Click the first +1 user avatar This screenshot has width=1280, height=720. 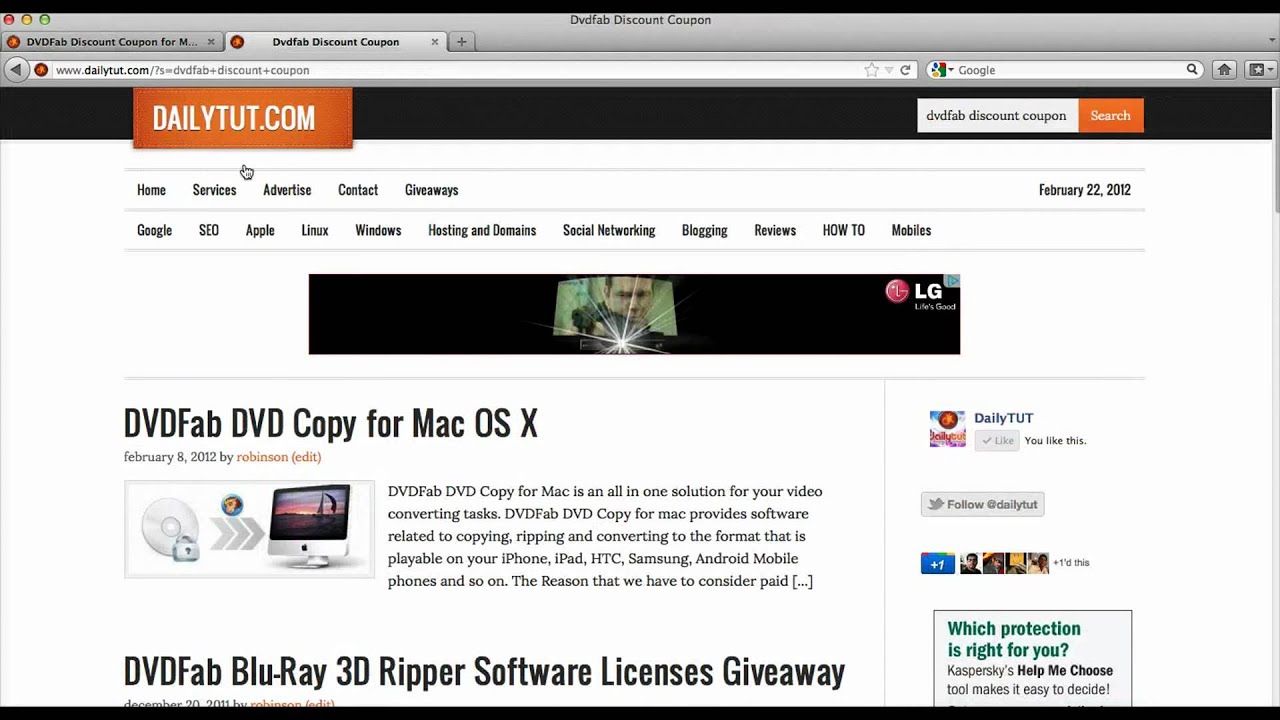click(x=970, y=563)
